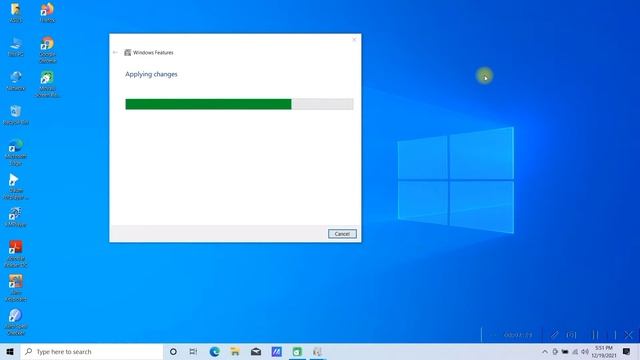Launch Edge from the taskbar
The width and height of the screenshot is (640, 360).
[x=215, y=351]
